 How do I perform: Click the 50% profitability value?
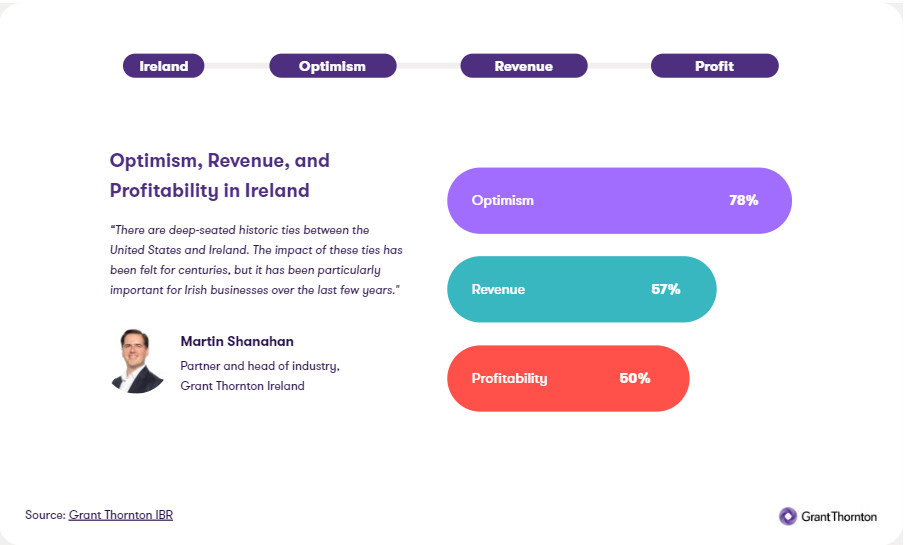(x=635, y=378)
